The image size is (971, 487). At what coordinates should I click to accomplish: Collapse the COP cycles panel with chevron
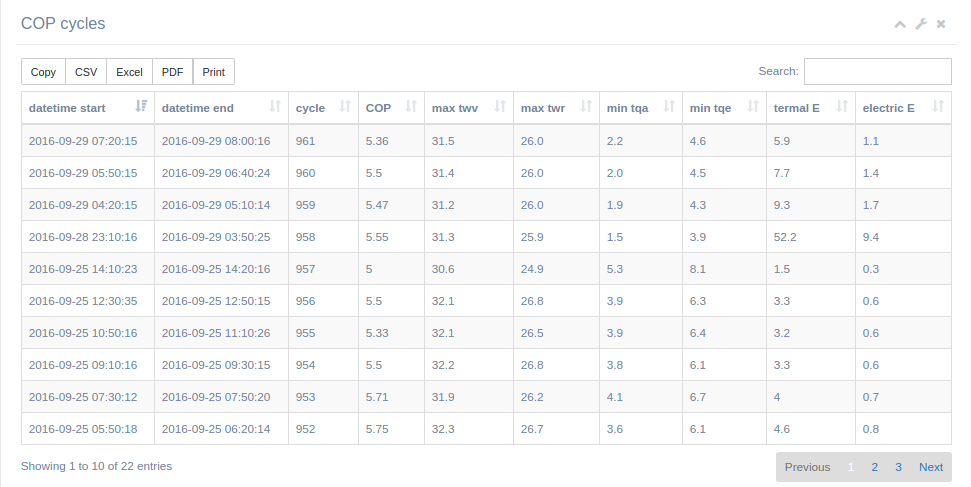click(x=900, y=24)
